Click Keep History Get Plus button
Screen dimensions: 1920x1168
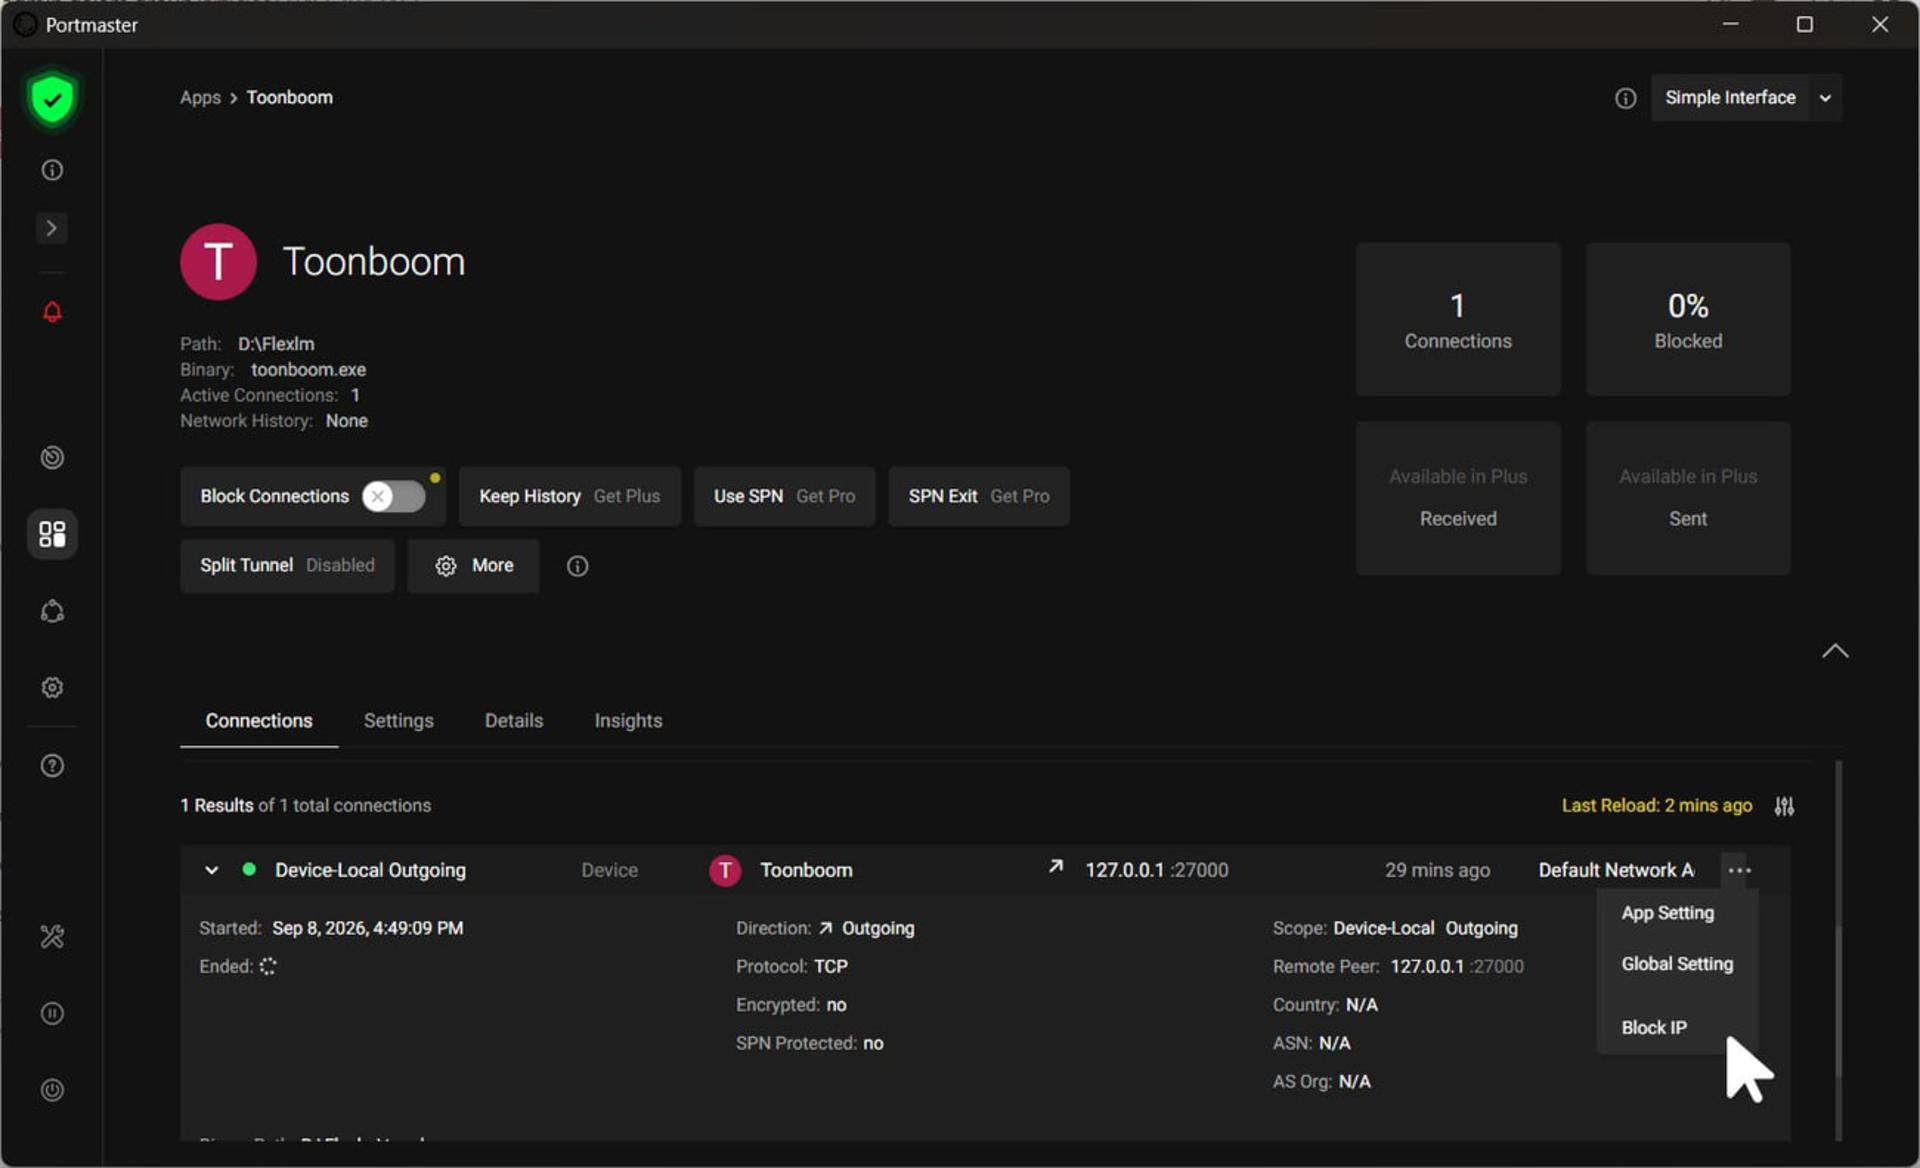click(569, 496)
